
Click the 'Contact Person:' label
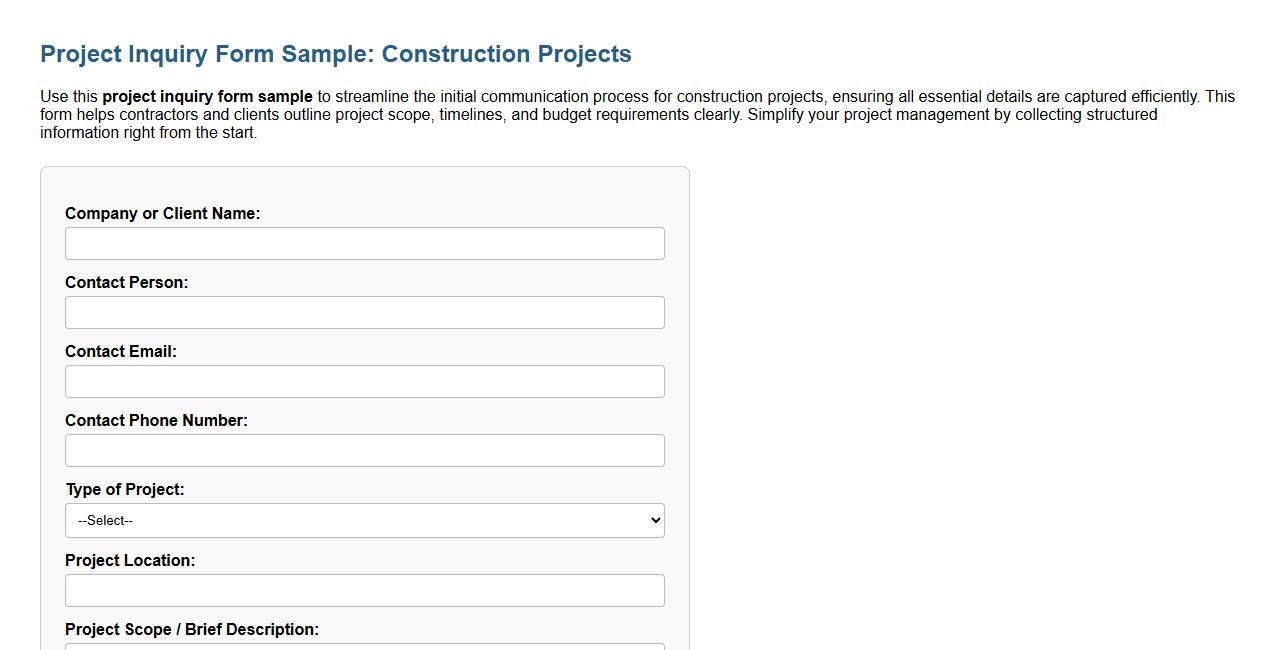point(127,282)
